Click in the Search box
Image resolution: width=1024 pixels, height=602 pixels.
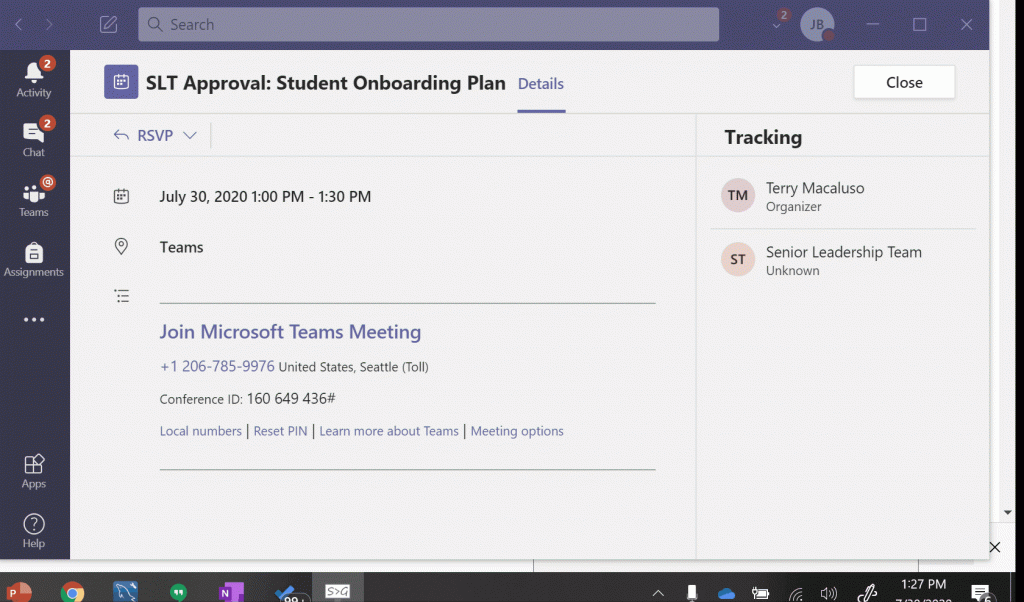click(428, 24)
